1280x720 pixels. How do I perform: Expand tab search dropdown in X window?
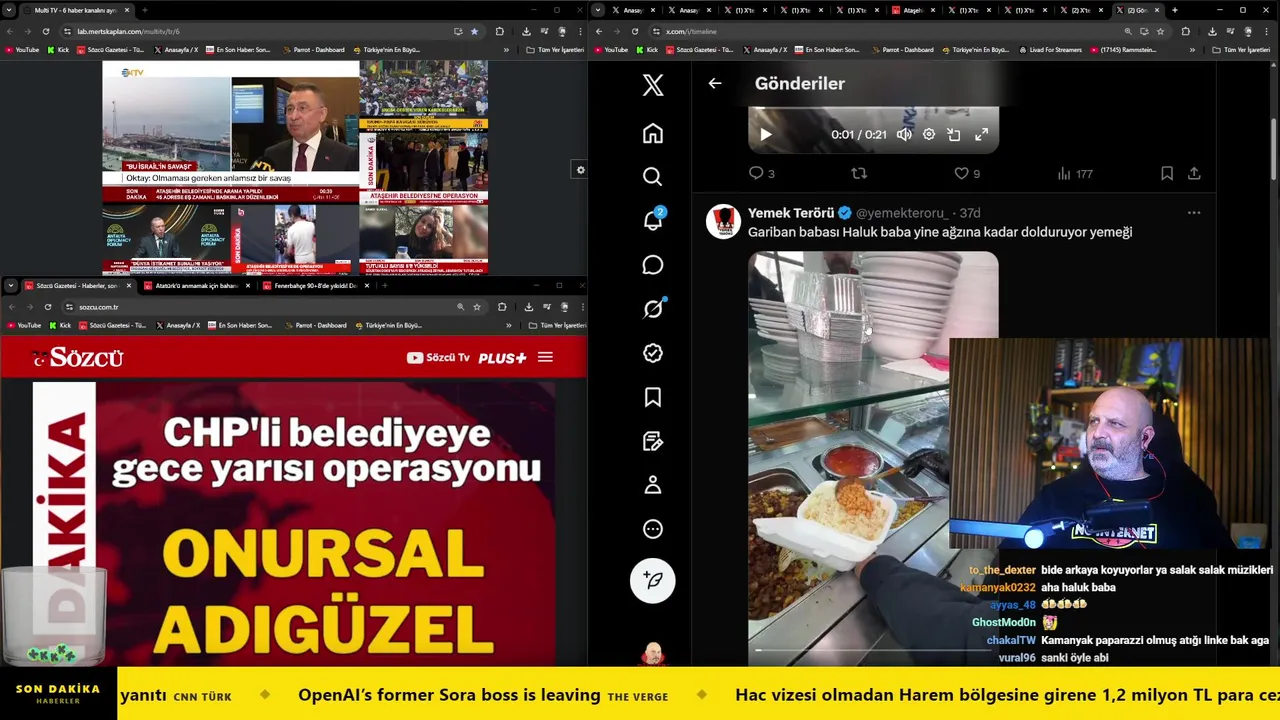click(598, 10)
